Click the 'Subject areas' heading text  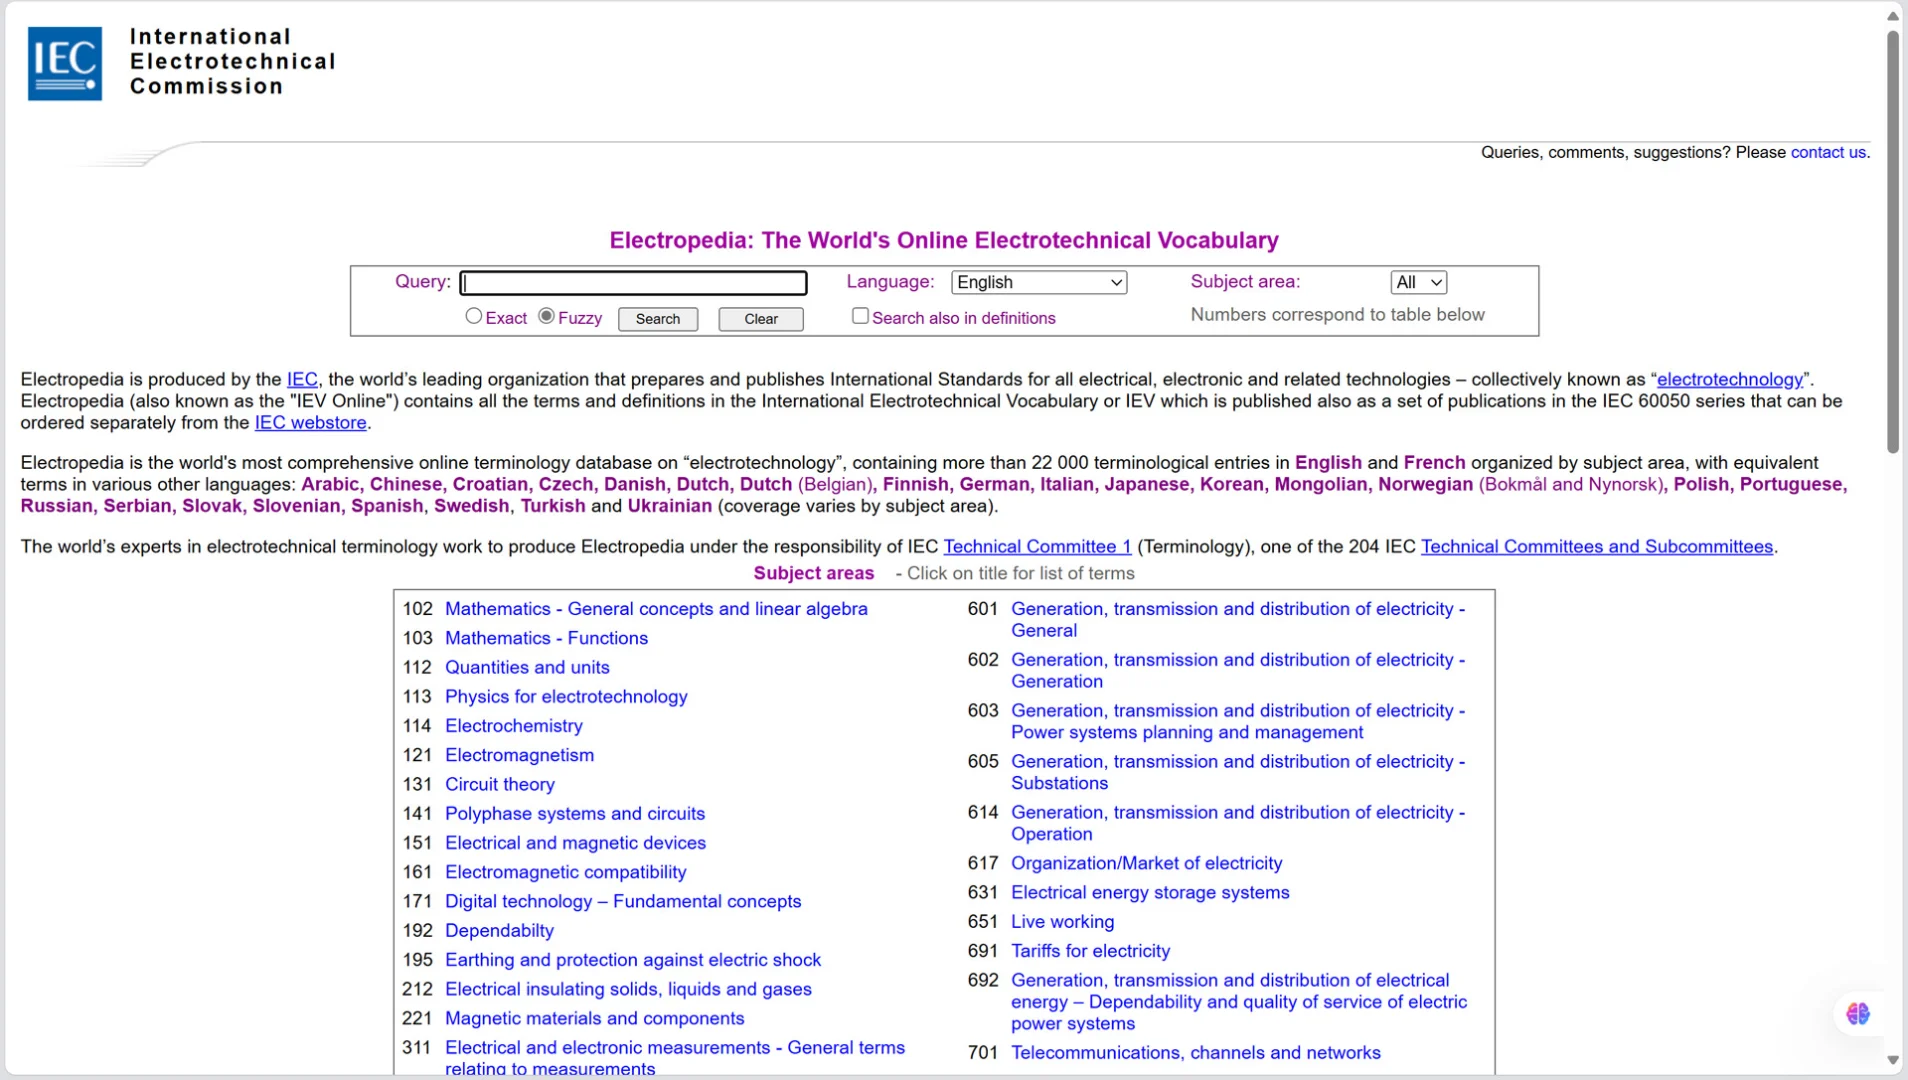814,574
